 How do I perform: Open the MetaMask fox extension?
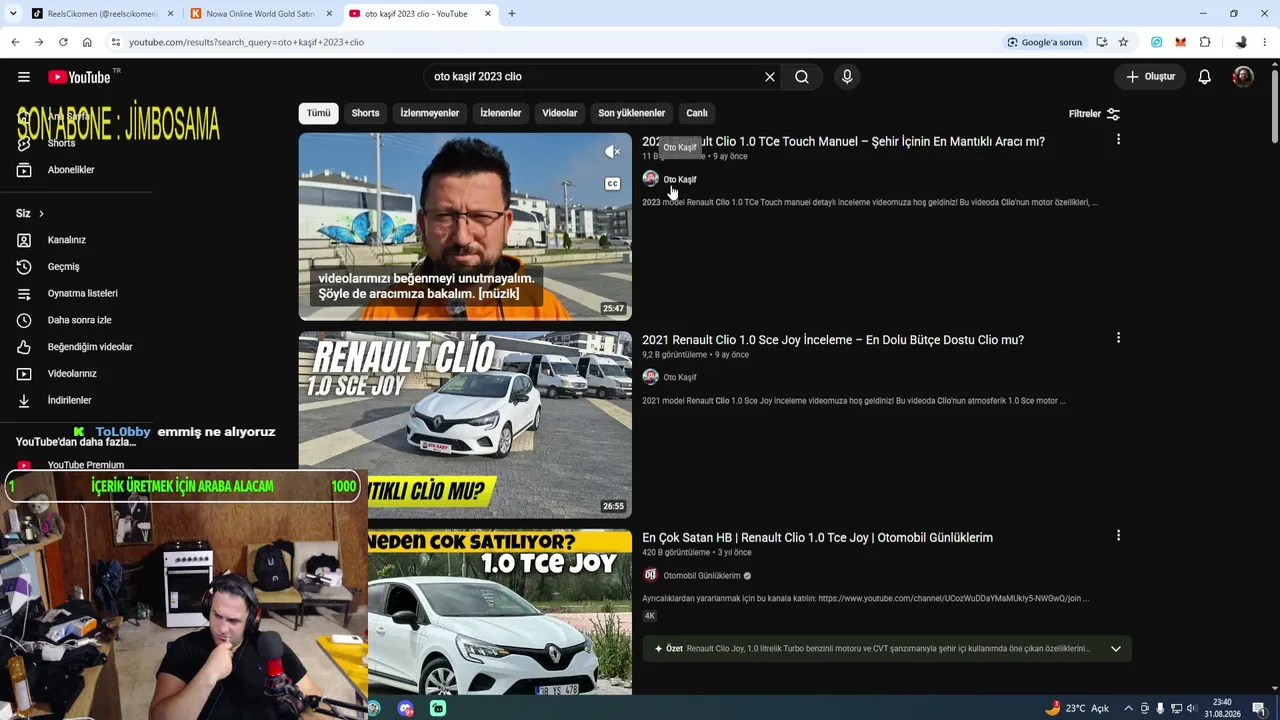coord(1181,42)
